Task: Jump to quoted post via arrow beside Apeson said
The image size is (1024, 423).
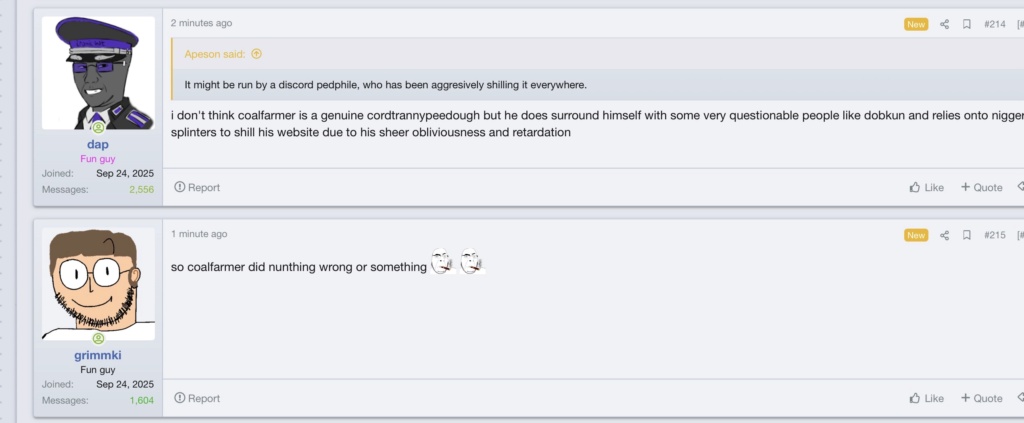Action: tap(257, 54)
